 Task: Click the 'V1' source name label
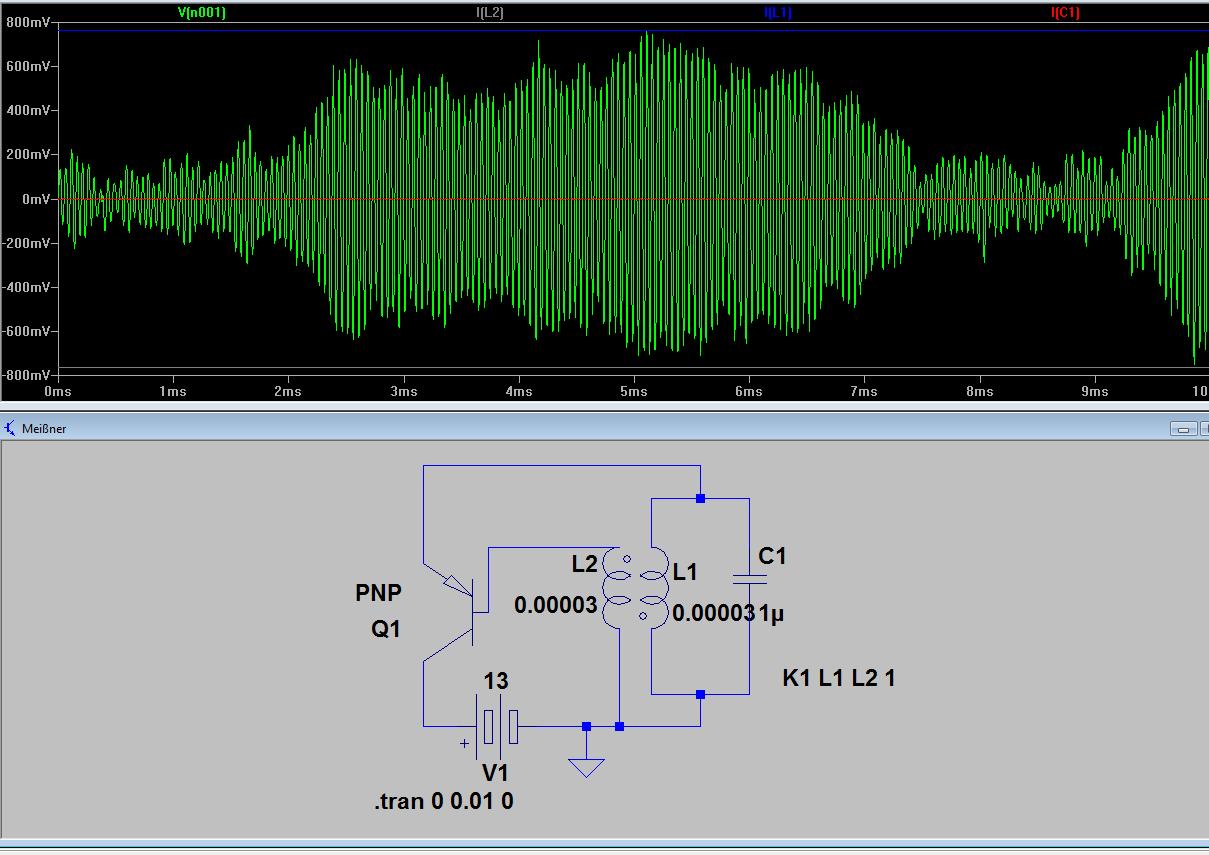click(x=496, y=773)
